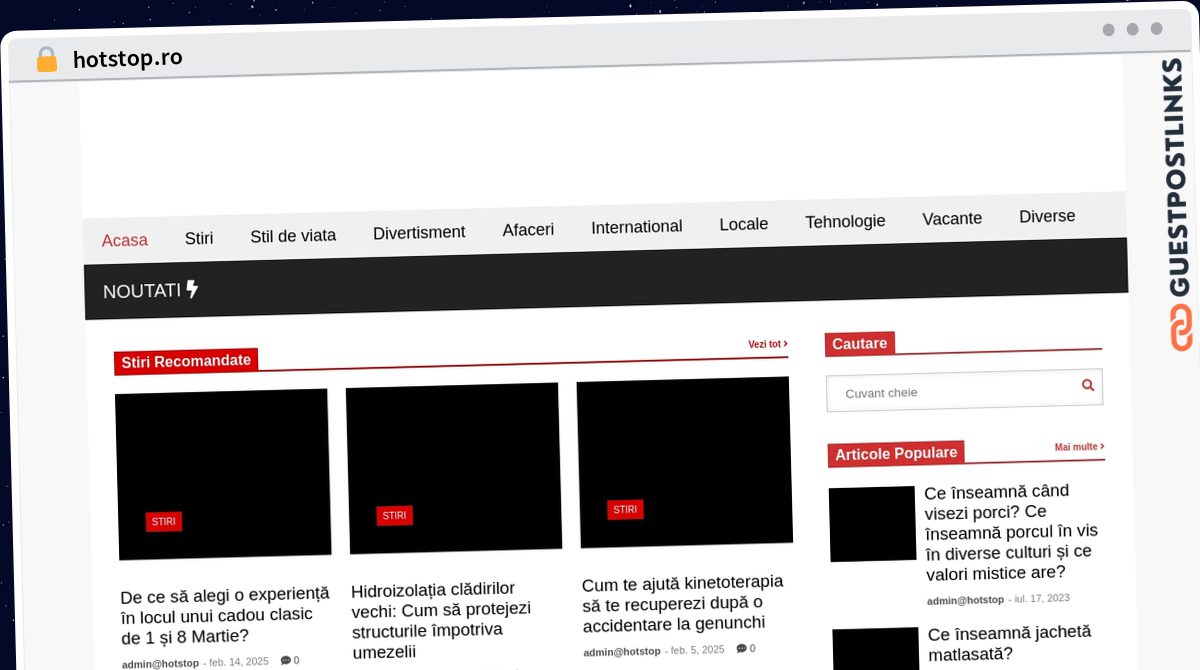Navigate to Afaceri section
The width and height of the screenshot is (1200, 670).
[528, 230]
